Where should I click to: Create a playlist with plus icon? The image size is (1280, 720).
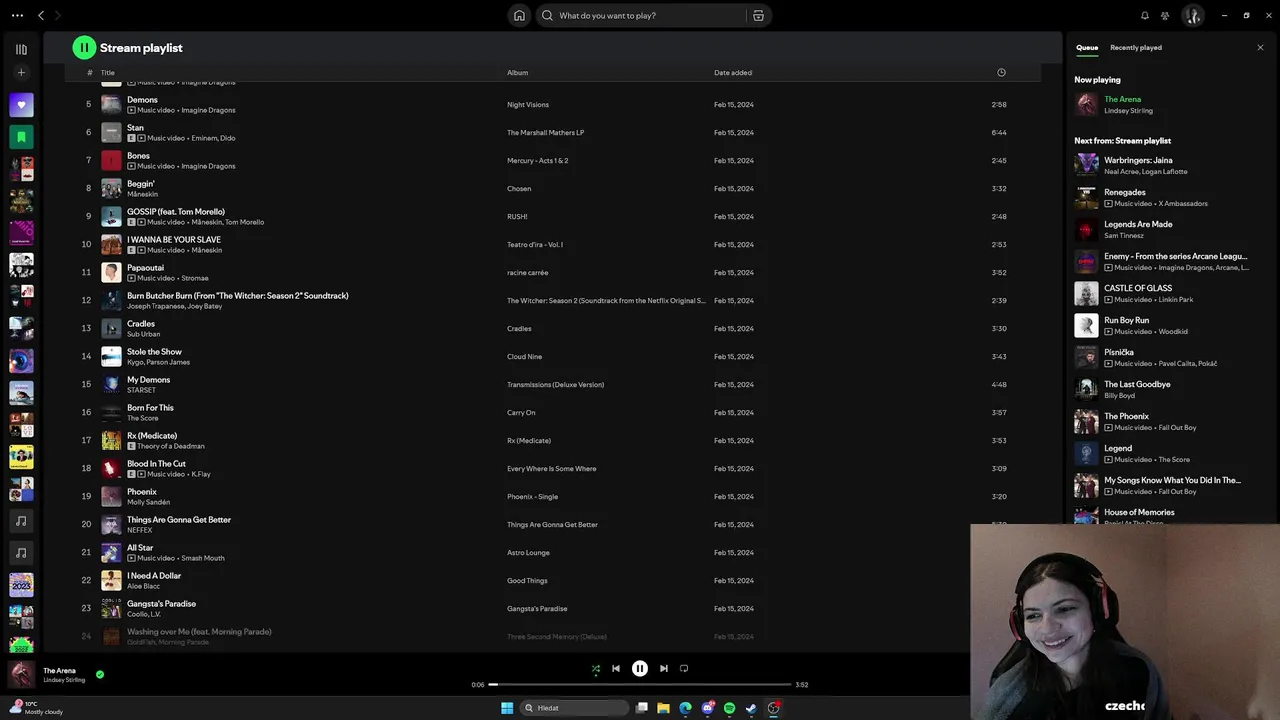pos(21,73)
